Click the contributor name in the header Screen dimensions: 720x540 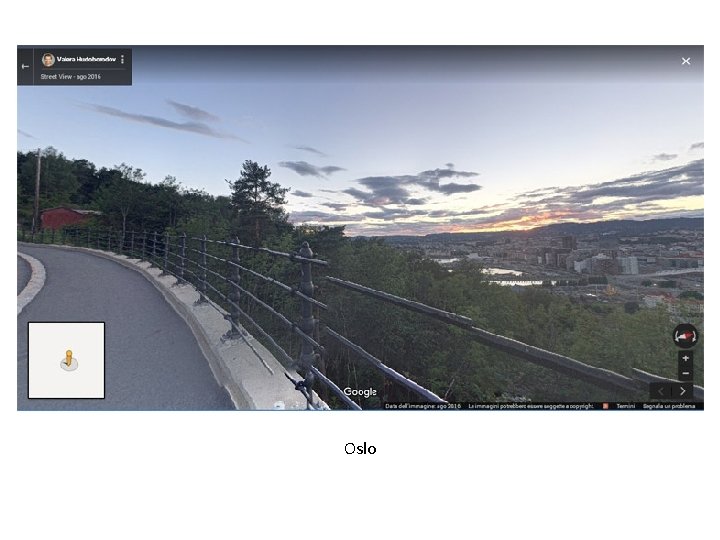click(x=86, y=59)
